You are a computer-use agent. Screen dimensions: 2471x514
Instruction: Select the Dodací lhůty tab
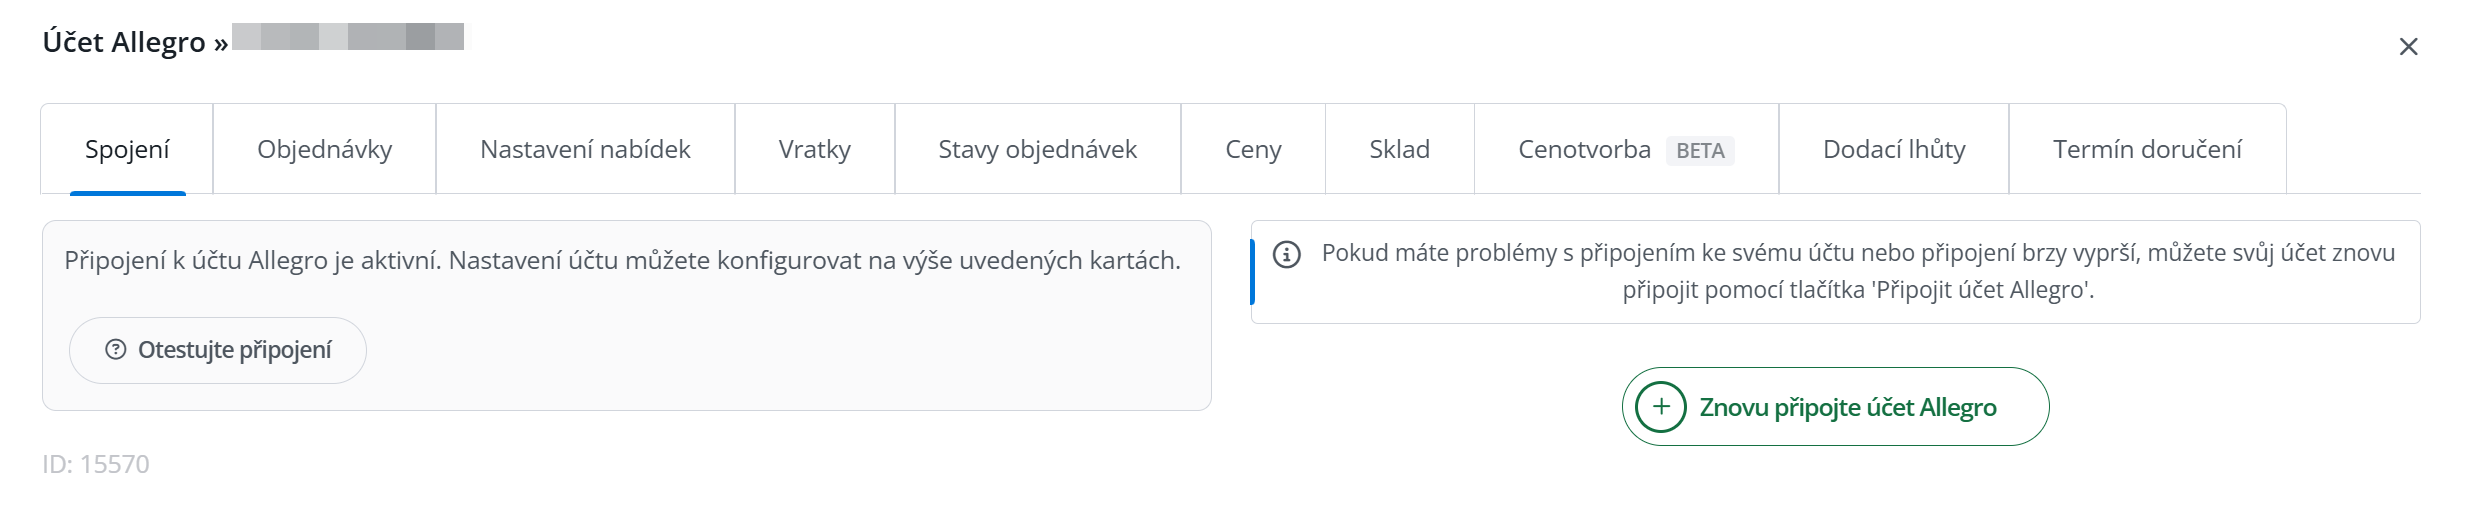(x=1894, y=149)
